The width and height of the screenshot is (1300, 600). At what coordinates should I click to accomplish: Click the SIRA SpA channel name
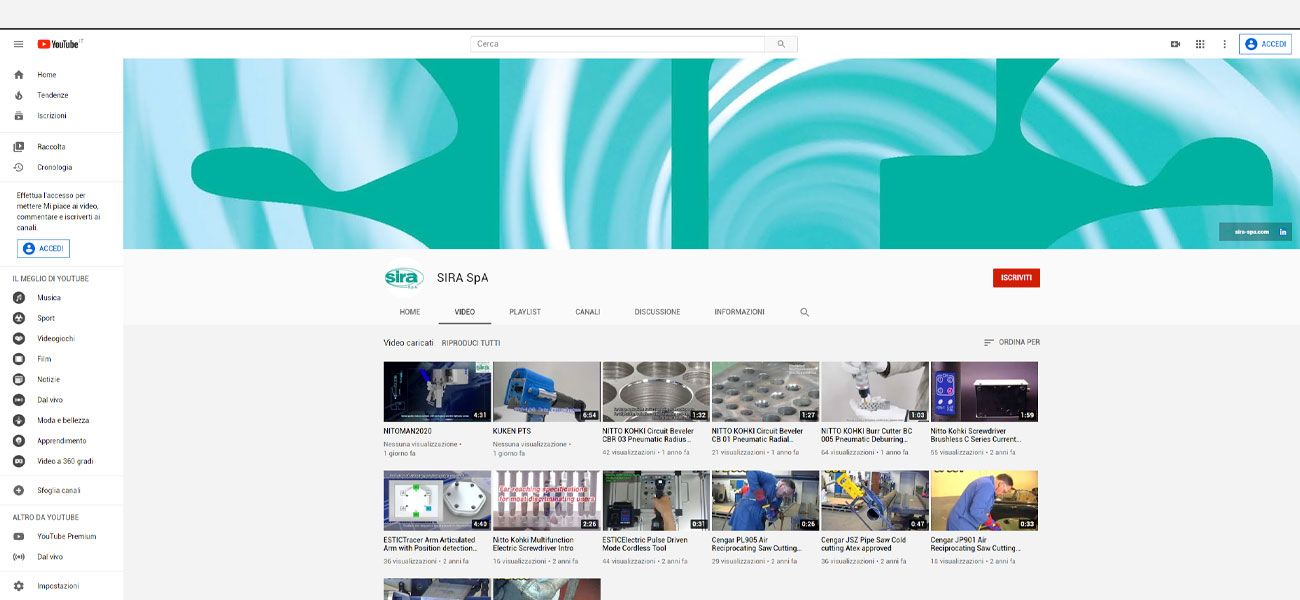point(463,278)
